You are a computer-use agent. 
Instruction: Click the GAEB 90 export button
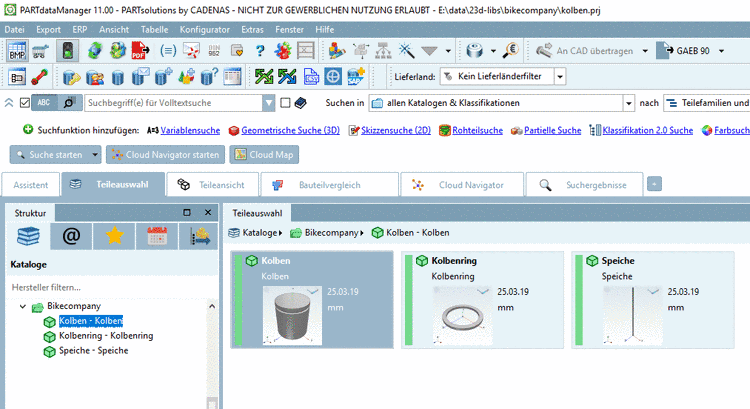tap(683, 51)
